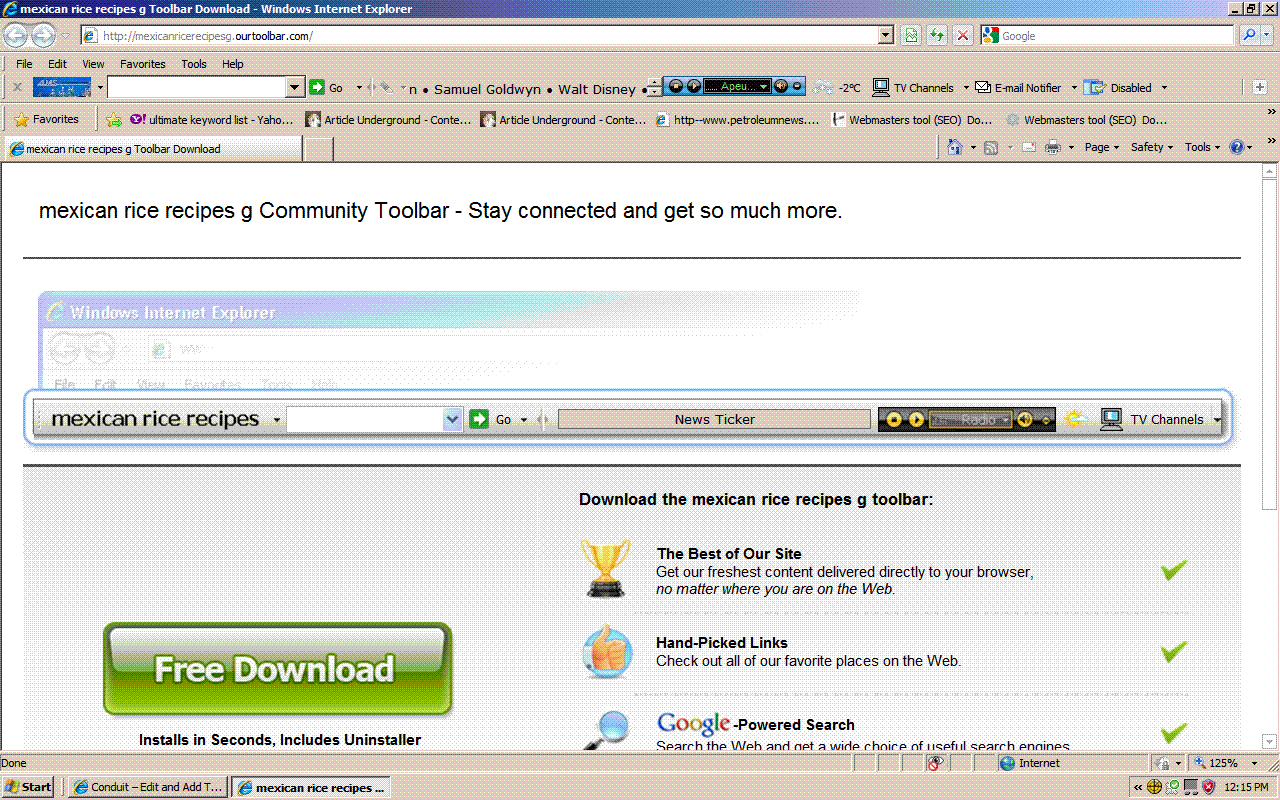Screen dimensions: 1280x800
Task: Click the weather icon showing -2°C
Action: [823, 88]
